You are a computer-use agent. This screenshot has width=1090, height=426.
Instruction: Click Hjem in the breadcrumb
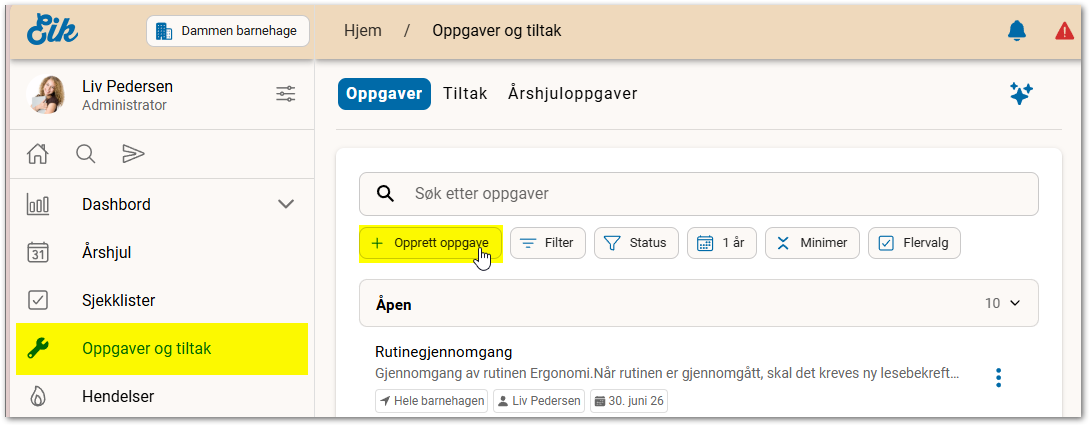[x=363, y=31]
